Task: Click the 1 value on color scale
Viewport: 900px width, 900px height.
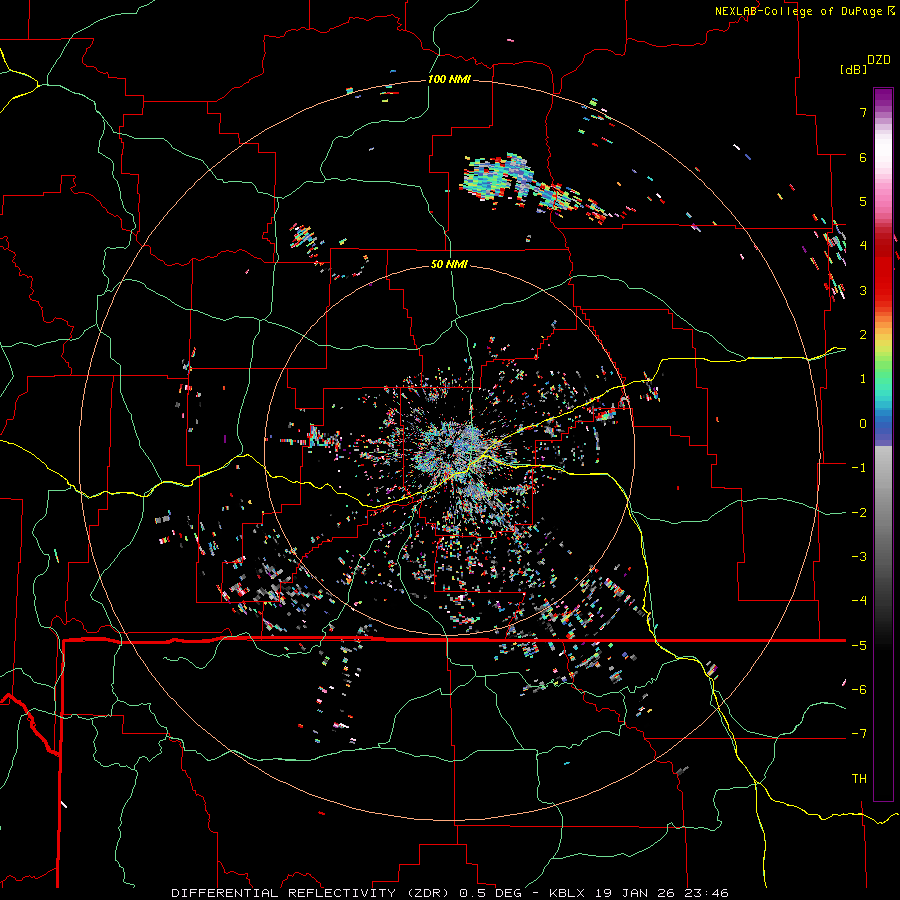Action: pos(863,379)
